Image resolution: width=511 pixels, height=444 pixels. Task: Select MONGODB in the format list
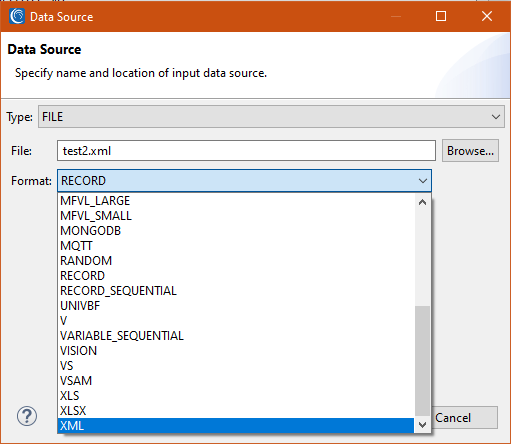[236, 231]
